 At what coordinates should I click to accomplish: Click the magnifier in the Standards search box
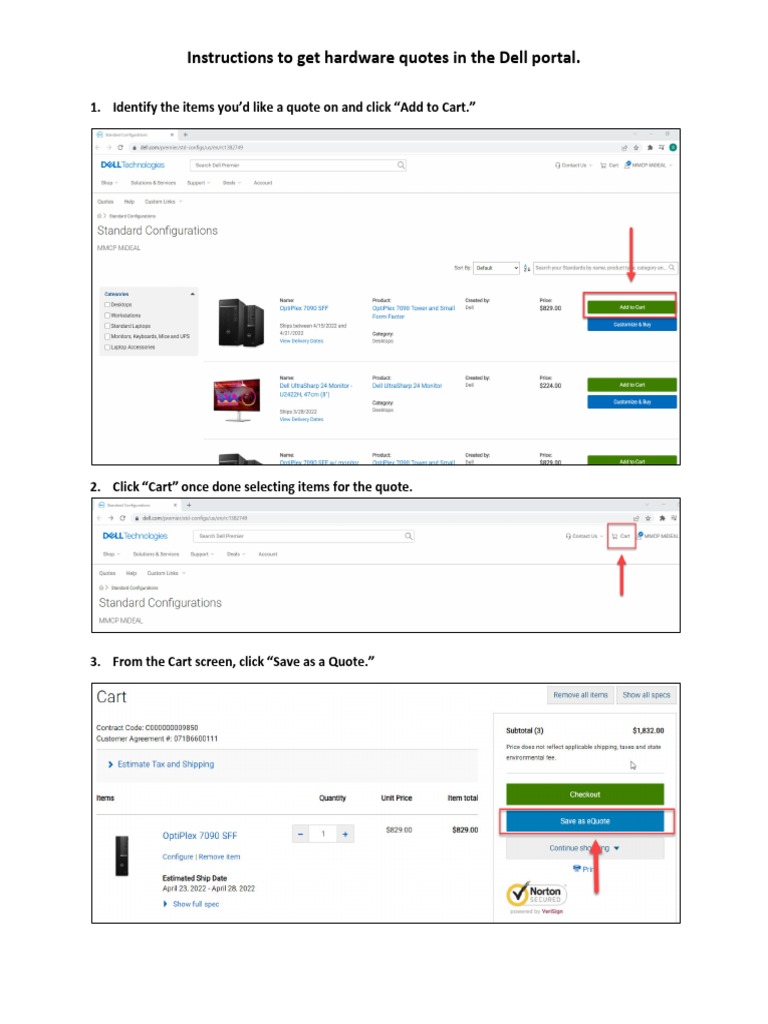coord(671,268)
